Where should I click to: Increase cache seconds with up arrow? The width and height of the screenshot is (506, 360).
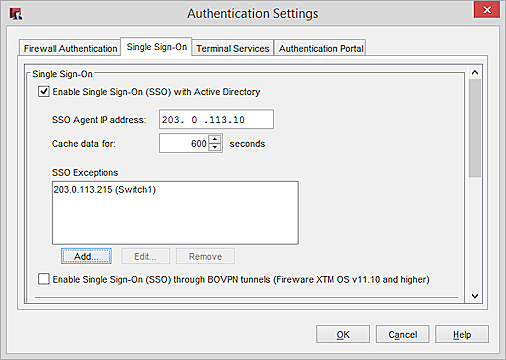tap(215, 139)
